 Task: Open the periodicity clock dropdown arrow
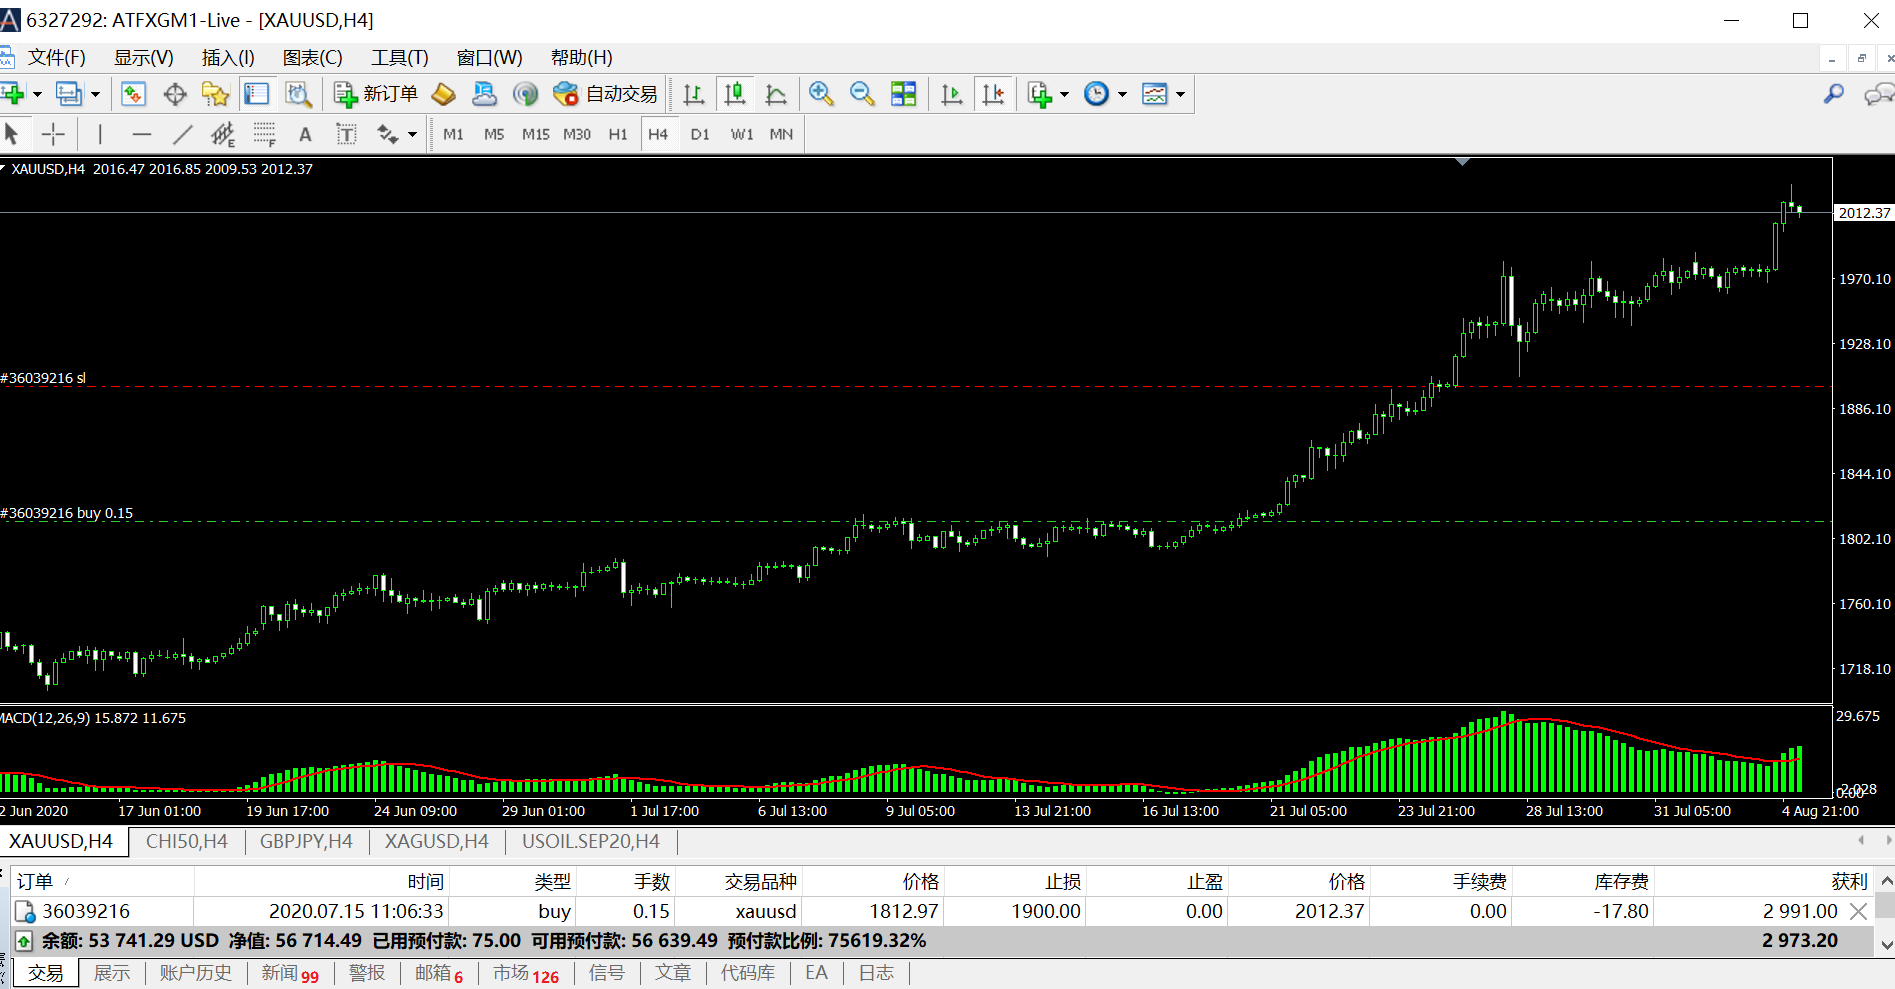point(1122,94)
